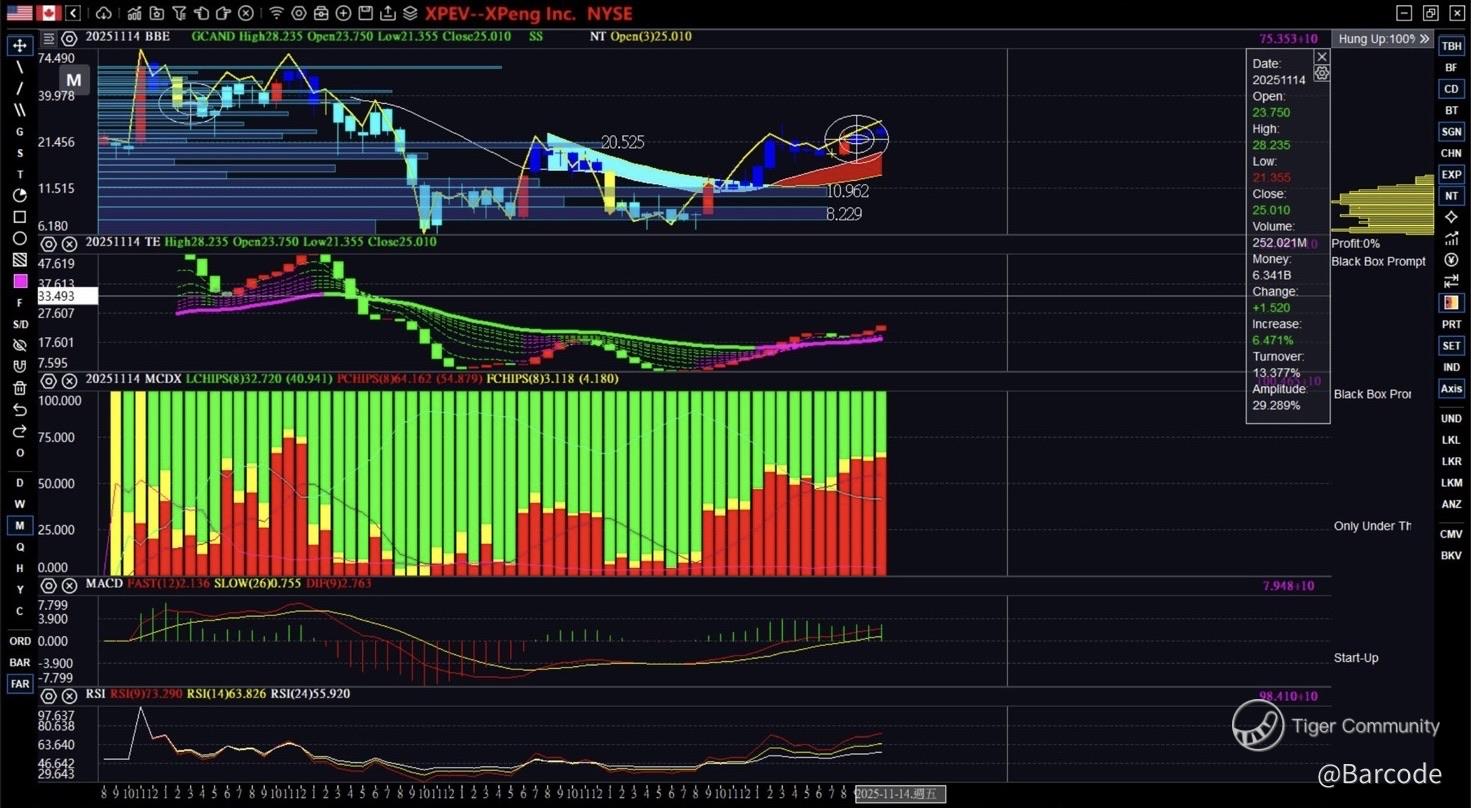Toggle the SET button in right sidebar
The height and width of the screenshot is (808, 1471).
click(1451, 345)
